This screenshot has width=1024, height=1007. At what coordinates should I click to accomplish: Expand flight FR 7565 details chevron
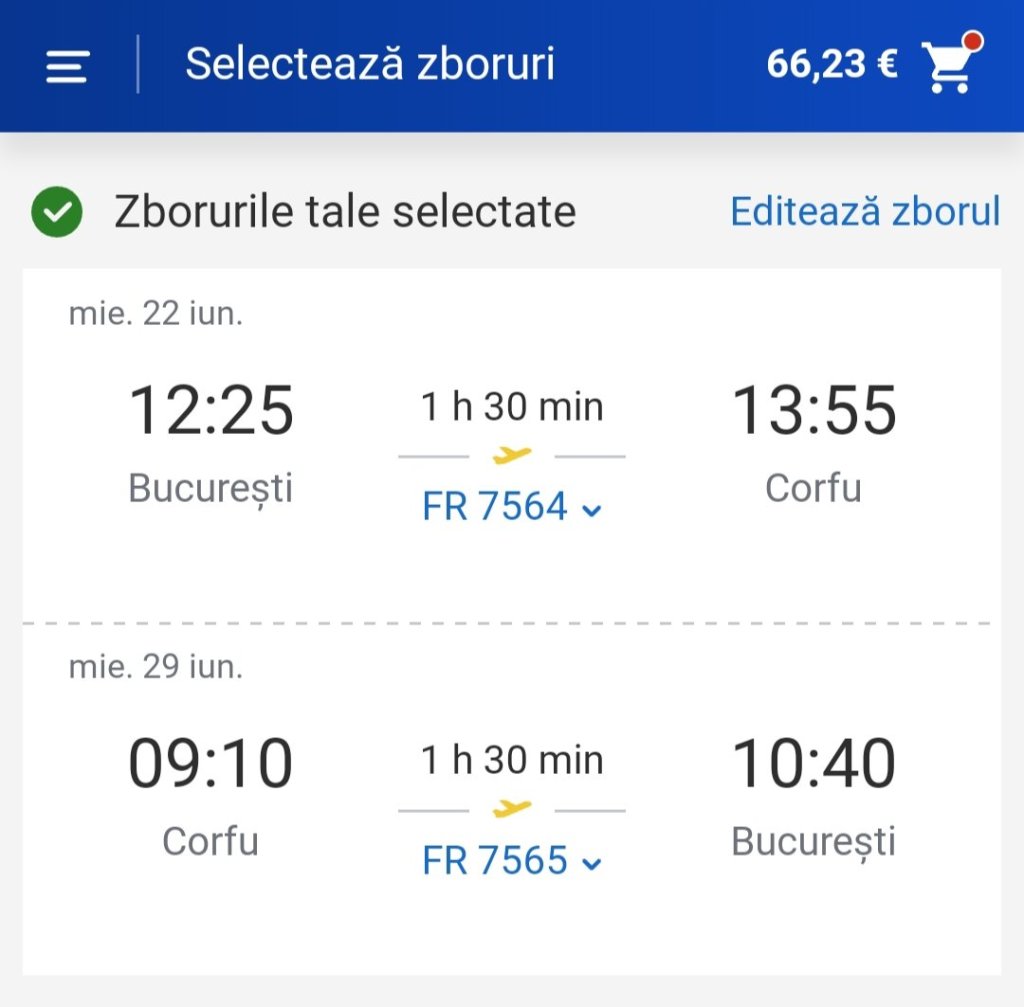coord(592,863)
